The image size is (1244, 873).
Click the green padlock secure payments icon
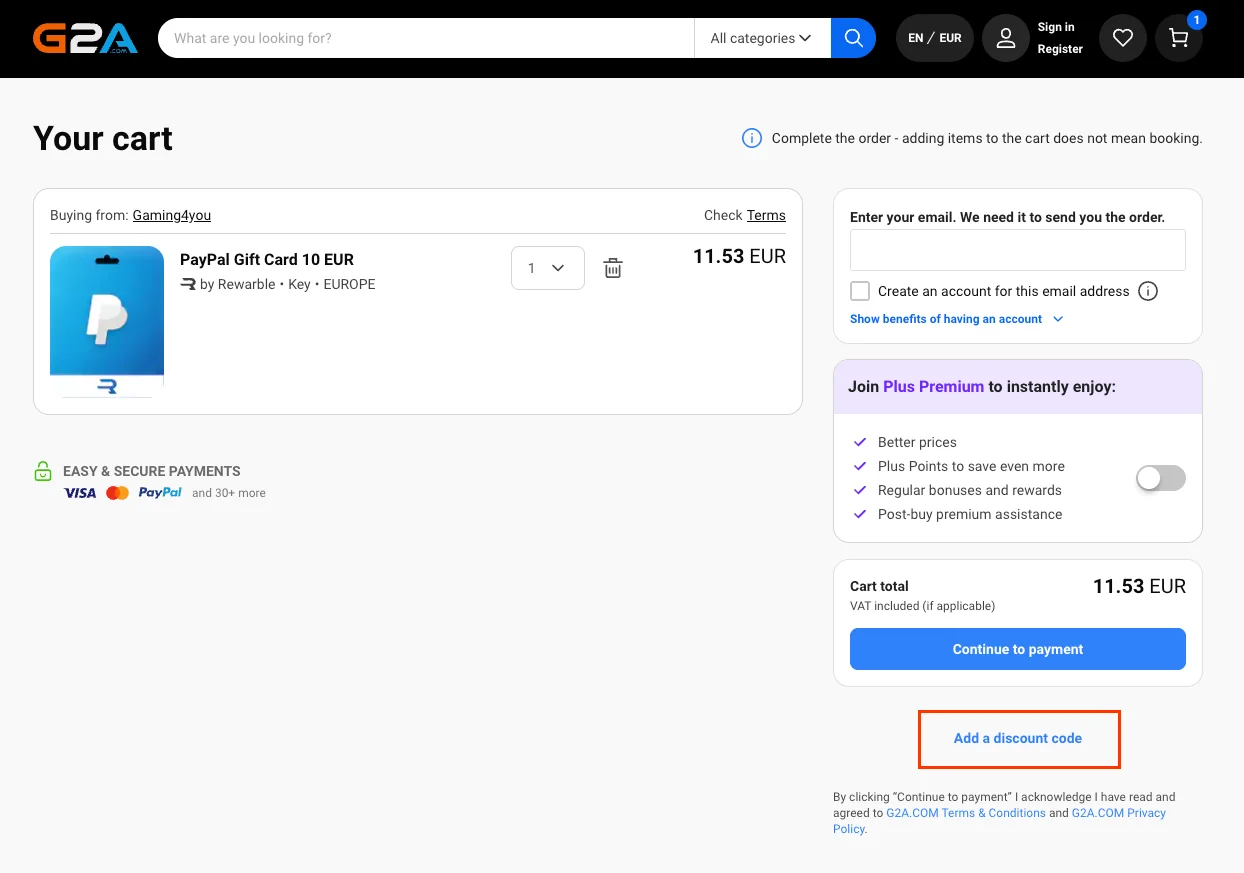pos(43,471)
